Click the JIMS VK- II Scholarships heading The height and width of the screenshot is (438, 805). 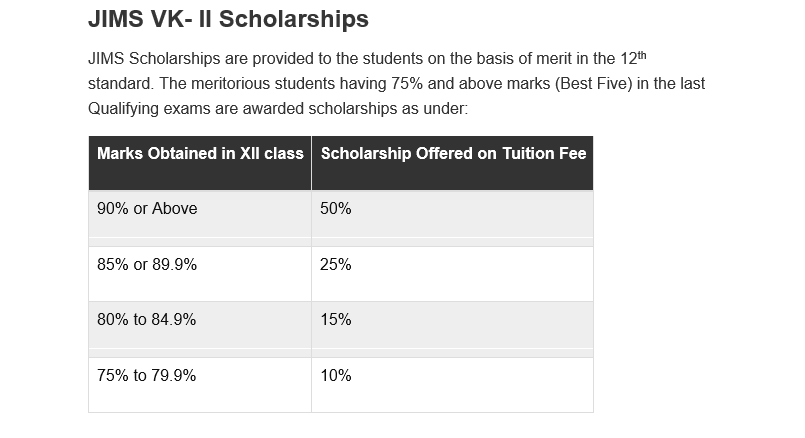click(x=228, y=19)
